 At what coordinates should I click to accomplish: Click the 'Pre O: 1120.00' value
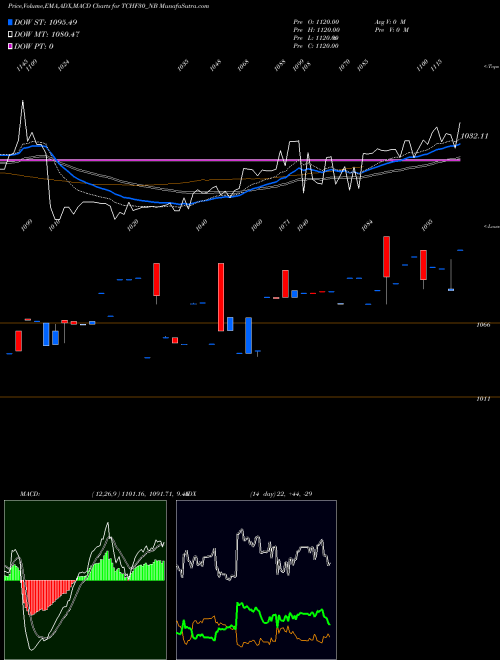[316, 22]
